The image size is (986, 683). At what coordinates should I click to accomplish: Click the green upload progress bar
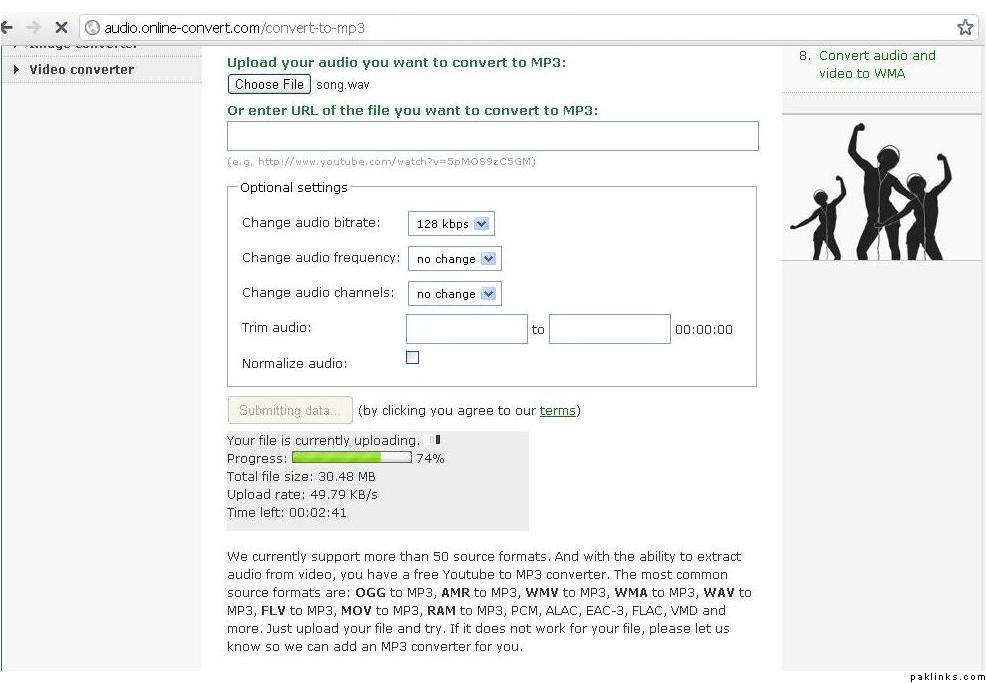(351, 458)
